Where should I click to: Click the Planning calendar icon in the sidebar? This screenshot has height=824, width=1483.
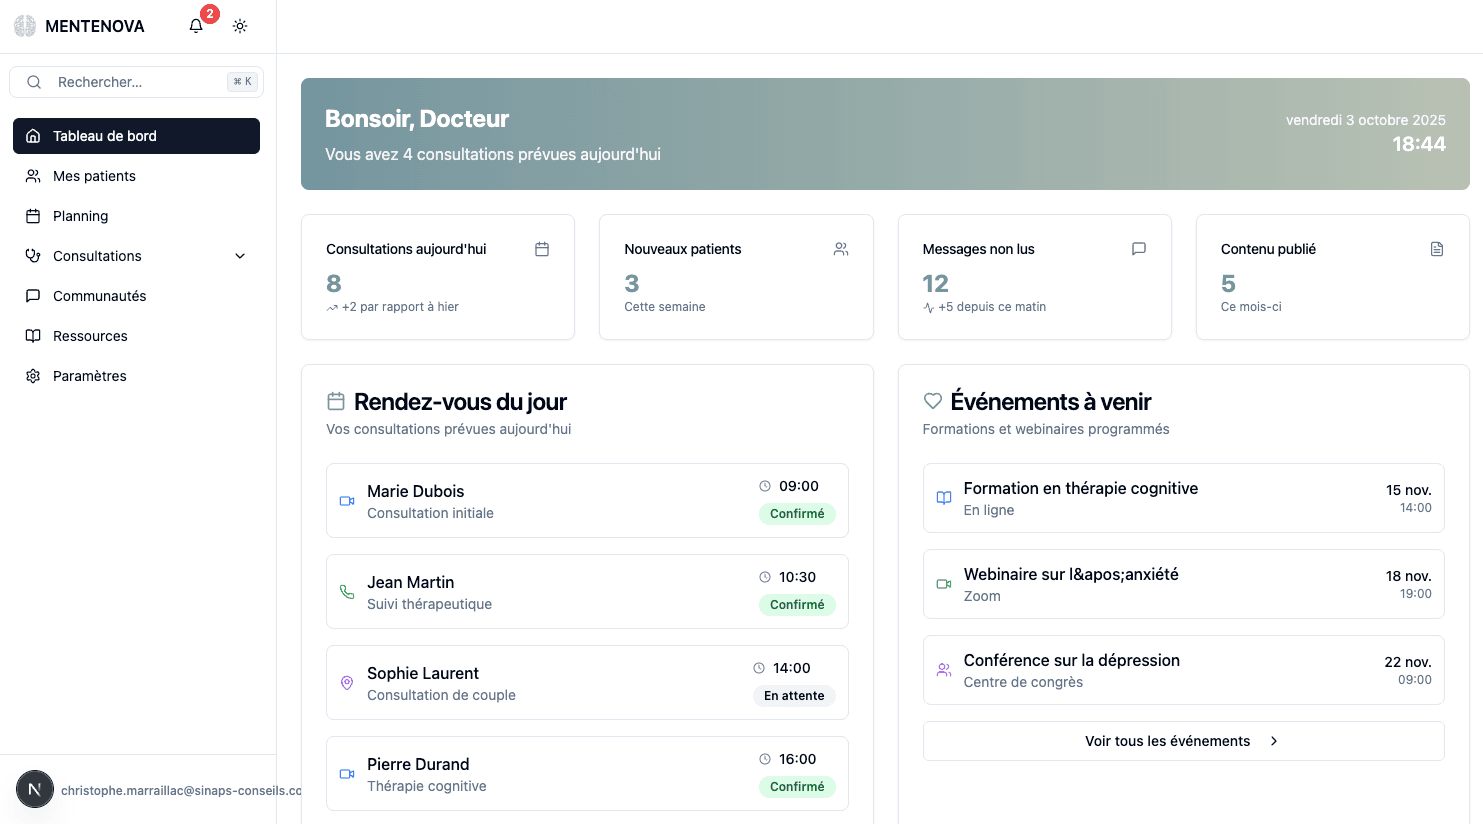[x=33, y=216]
